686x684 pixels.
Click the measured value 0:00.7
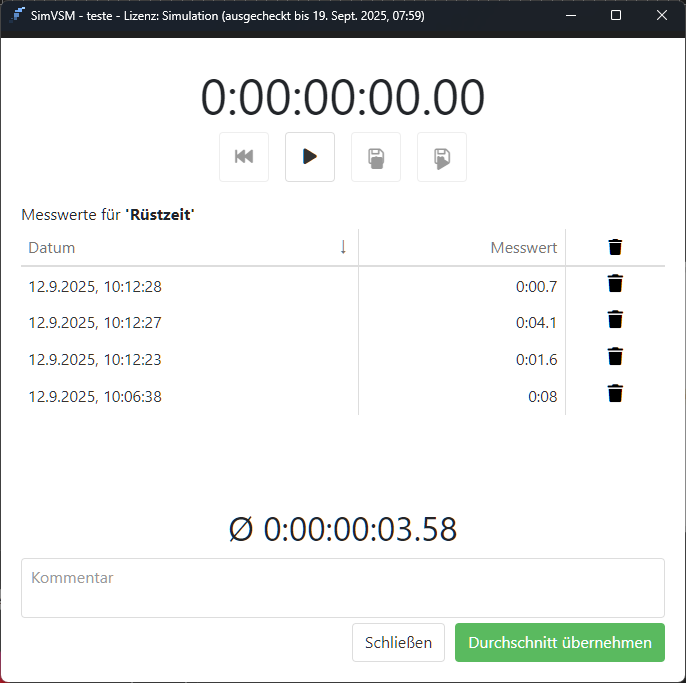(x=536, y=287)
